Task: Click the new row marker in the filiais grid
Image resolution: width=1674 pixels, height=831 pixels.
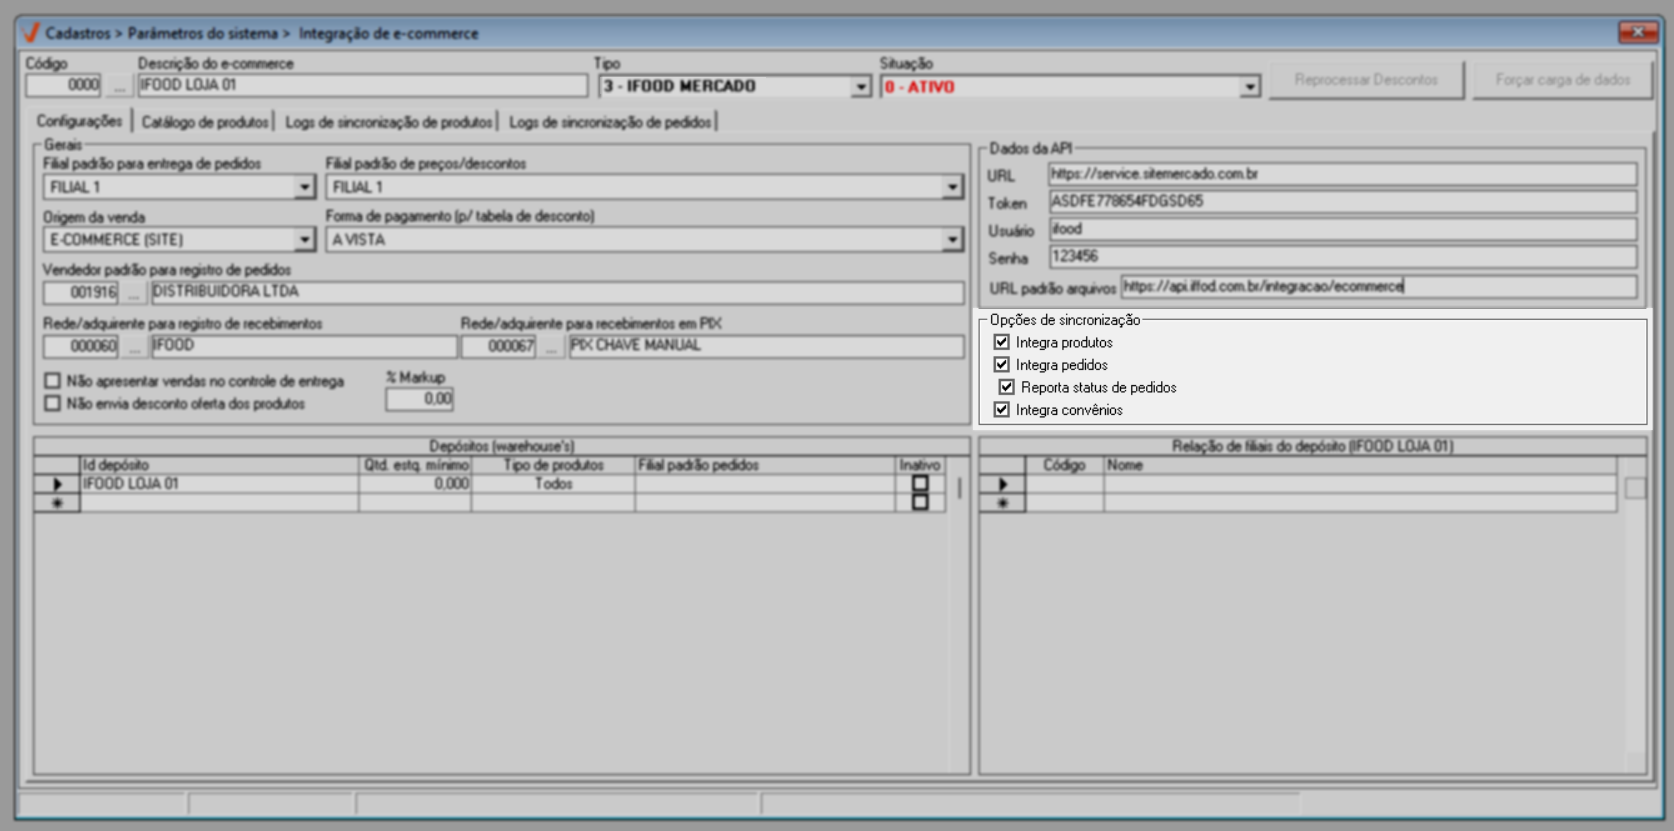Action: [x=1003, y=503]
